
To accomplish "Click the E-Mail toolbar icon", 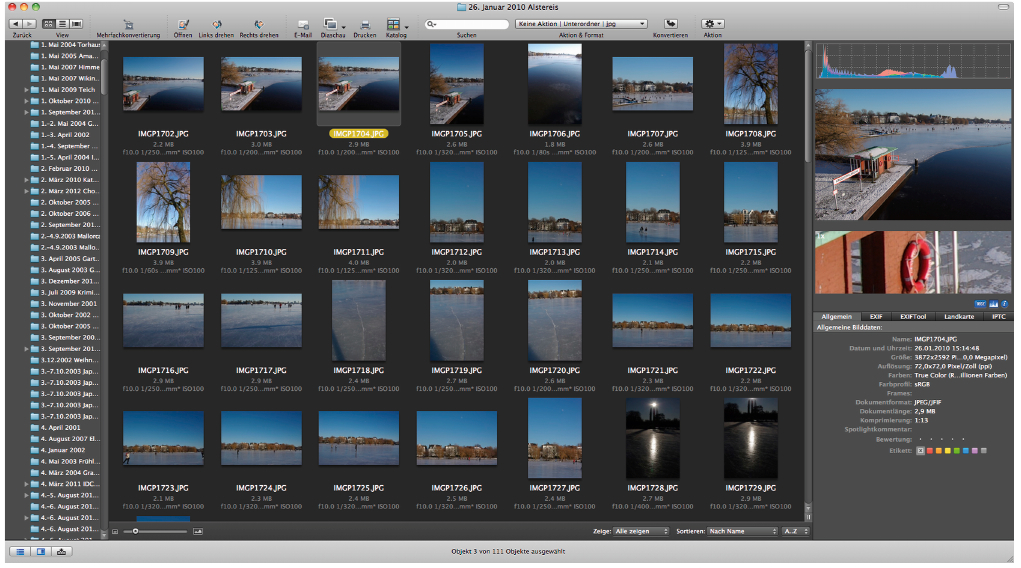I will pos(303,23).
